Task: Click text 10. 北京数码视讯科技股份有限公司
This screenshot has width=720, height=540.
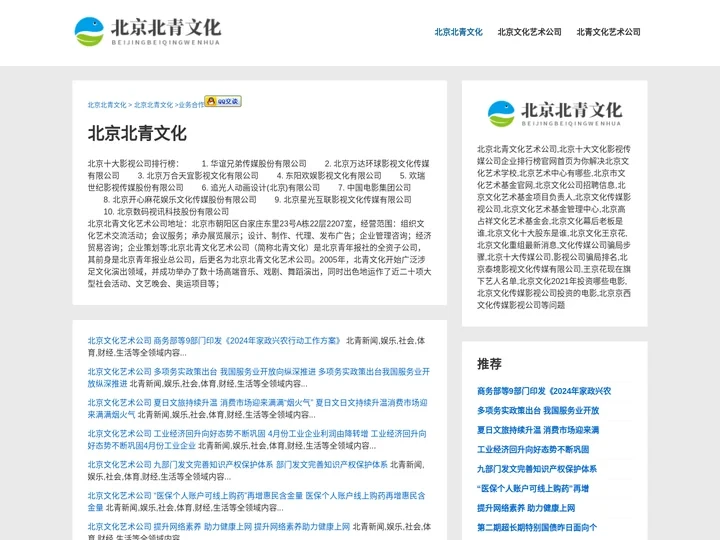Action: (166, 212)
